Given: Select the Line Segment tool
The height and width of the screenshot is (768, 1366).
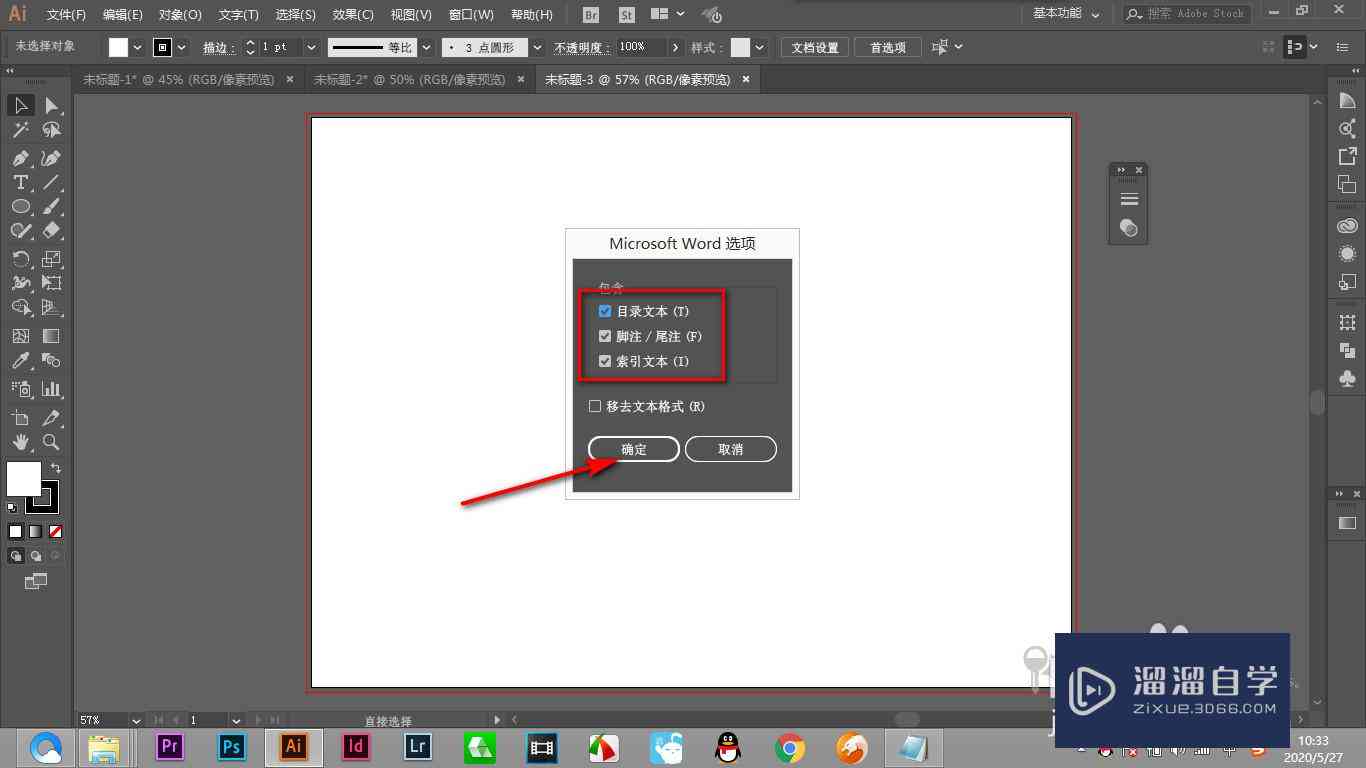Looking at the screenshot, I should coord(51,182).
